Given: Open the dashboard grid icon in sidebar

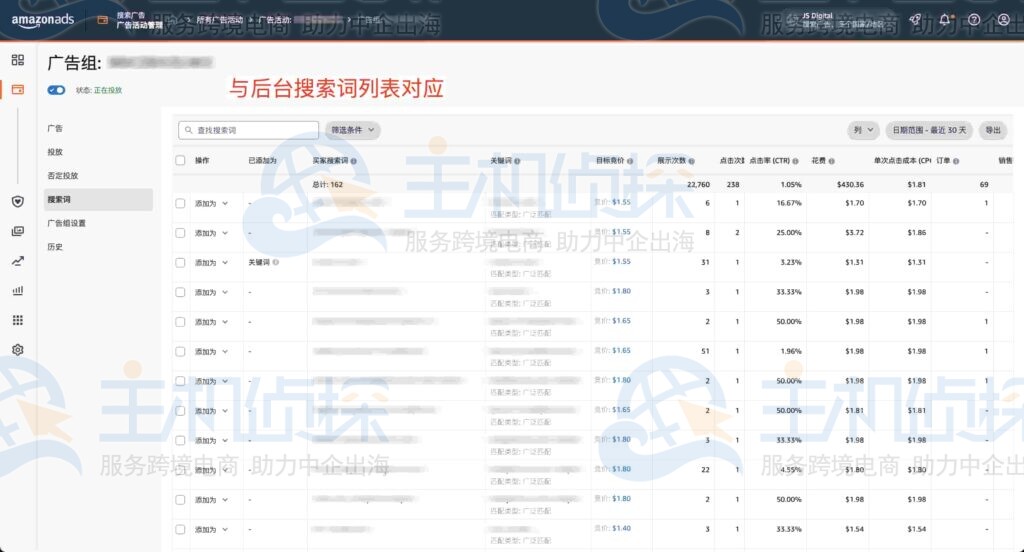Looking at the screenshot, I should 18,60.
